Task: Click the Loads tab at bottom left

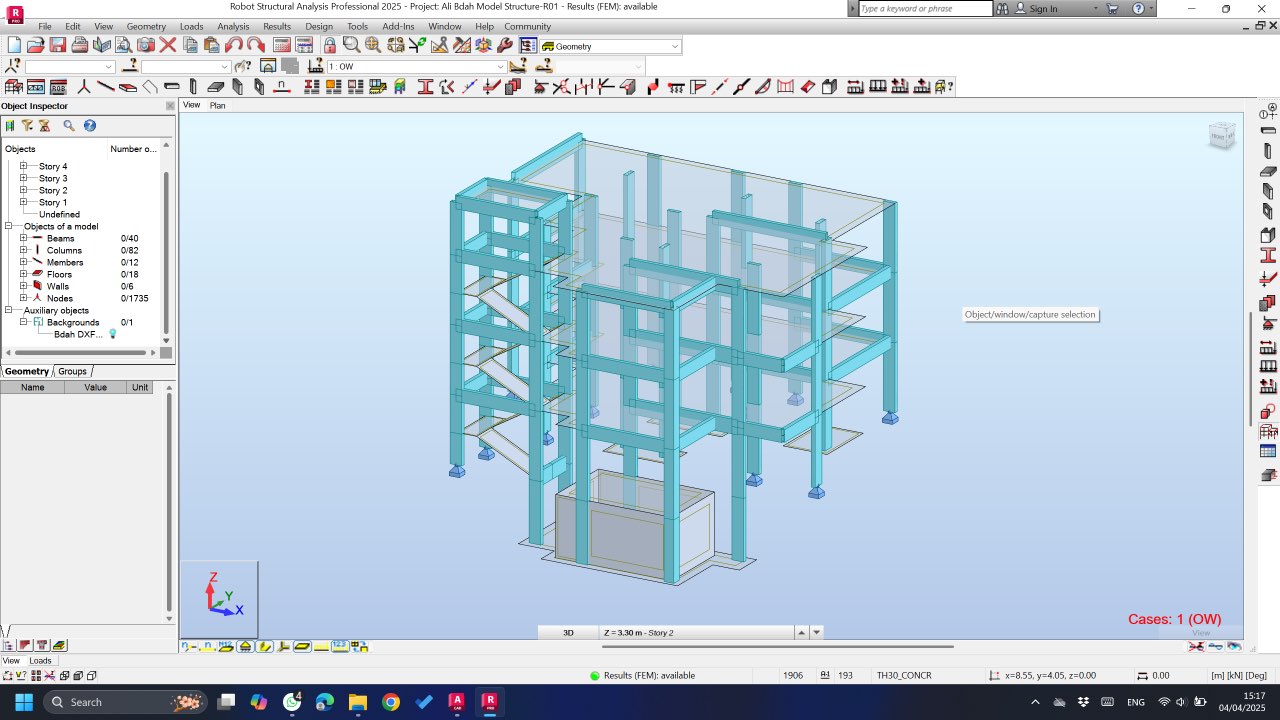Action: point(40,660)
